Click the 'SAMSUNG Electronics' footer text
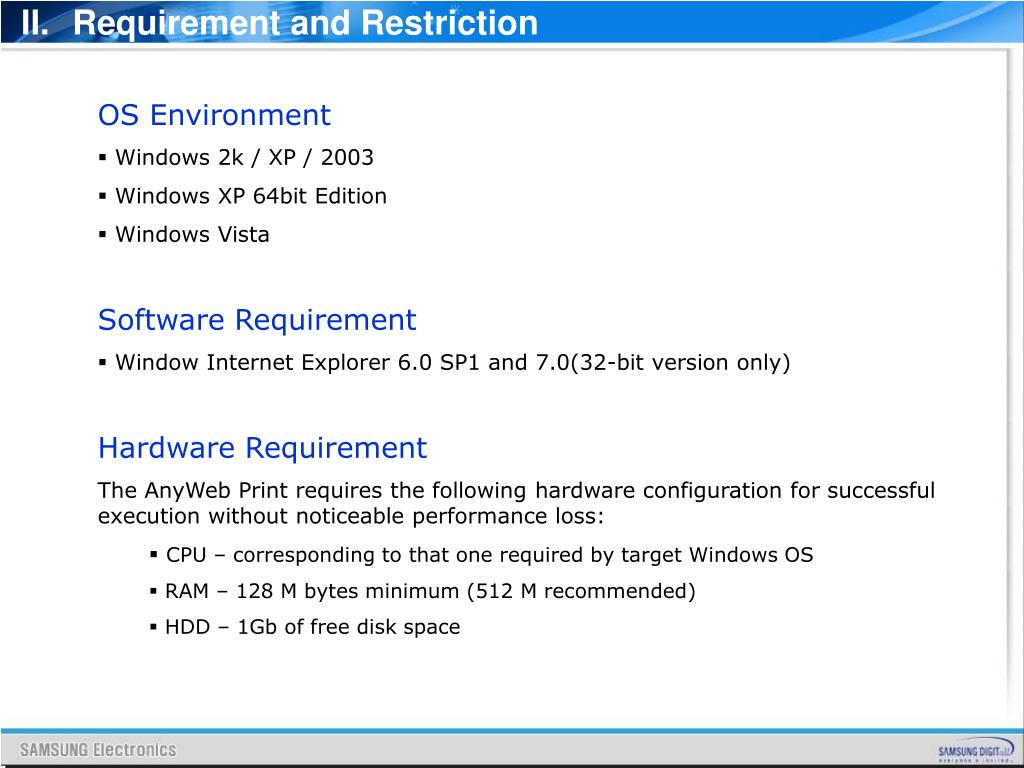 (x=98, y=750)
